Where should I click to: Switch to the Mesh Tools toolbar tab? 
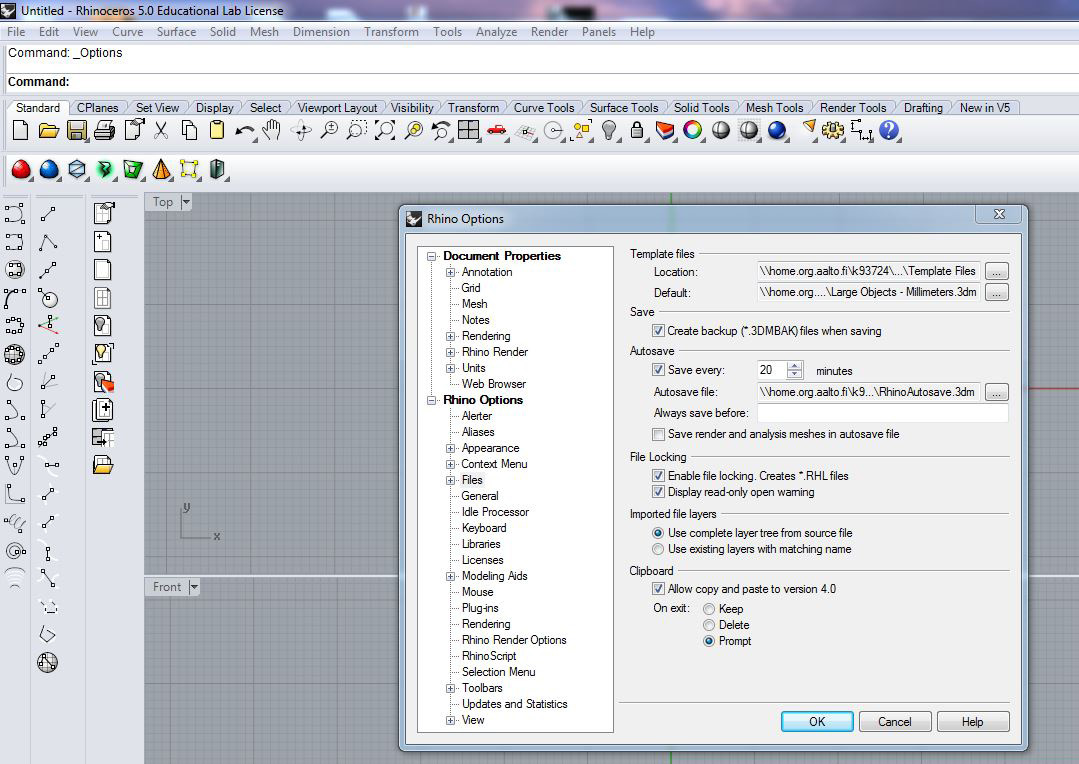(x=775, y=108)
